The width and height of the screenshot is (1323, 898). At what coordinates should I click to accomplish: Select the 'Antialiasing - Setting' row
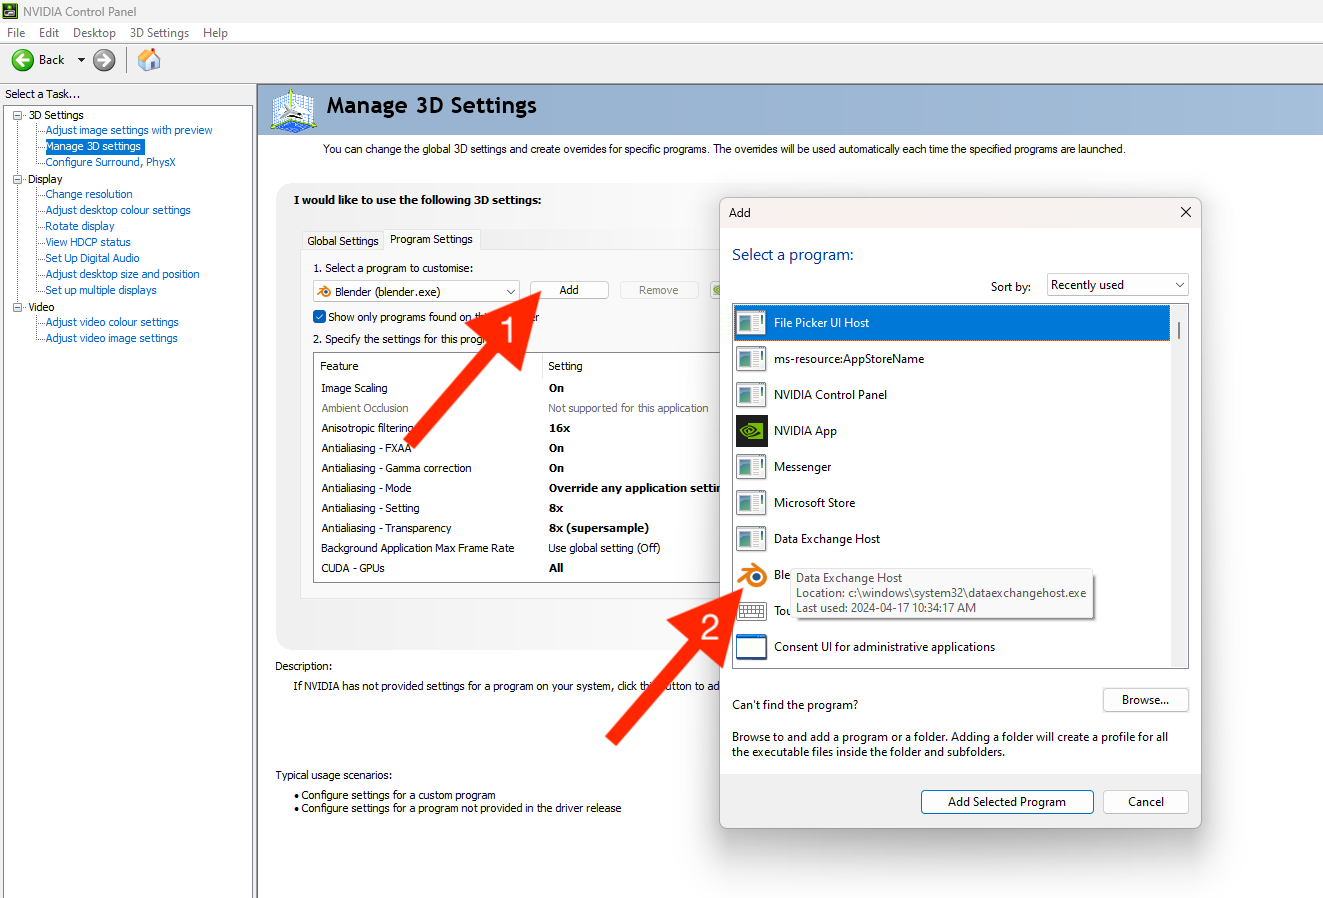517,508
